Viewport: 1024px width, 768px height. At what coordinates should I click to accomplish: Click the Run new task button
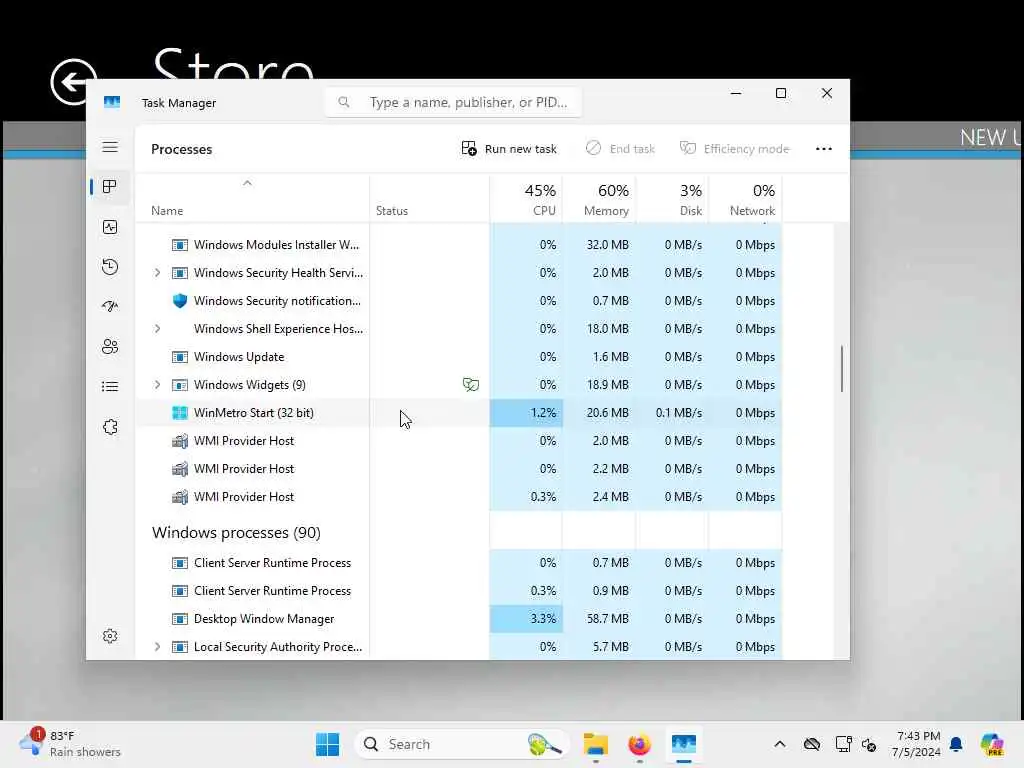click(x=509, y=149)
